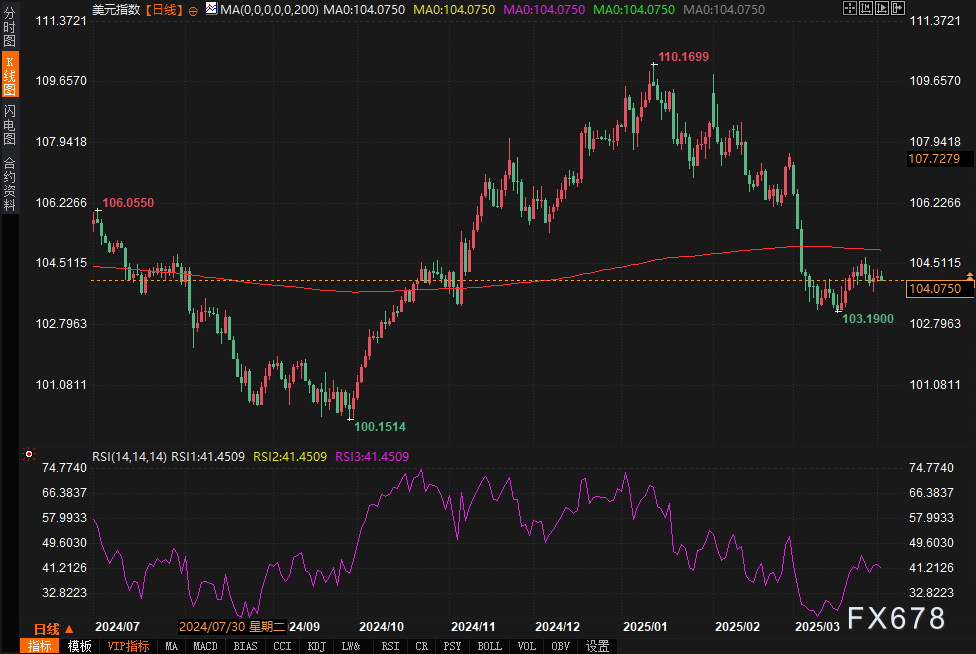Open the 闪电图 tab
Screen dimensions: 976x654
[9, 124]
